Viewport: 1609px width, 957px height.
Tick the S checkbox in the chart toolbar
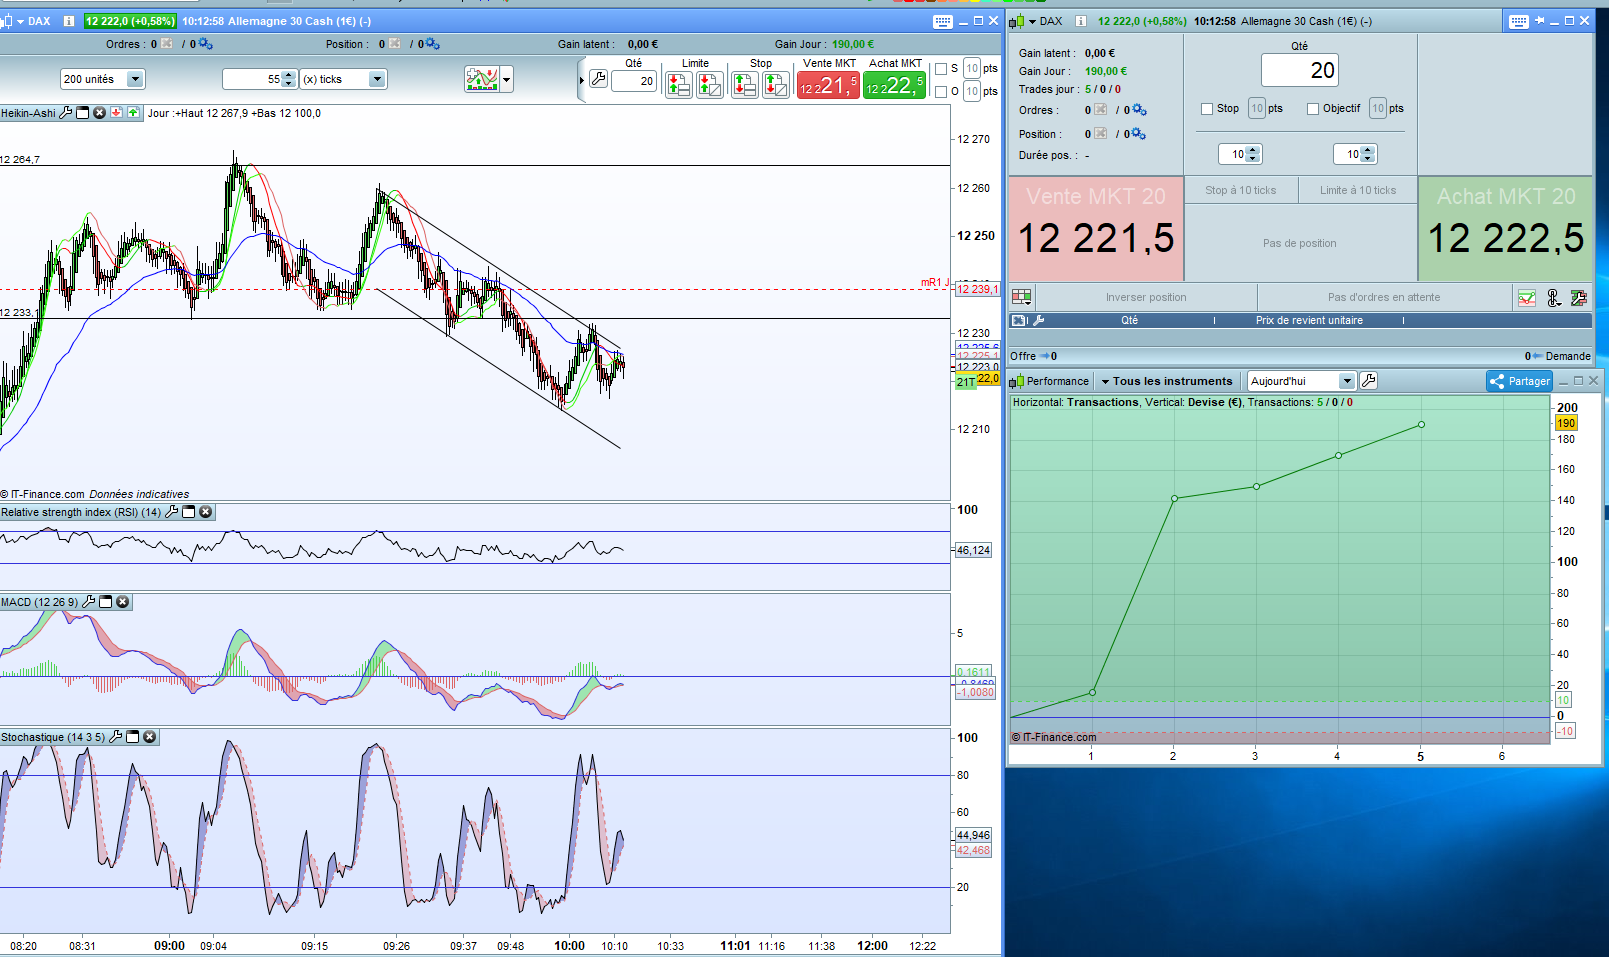pyautogui.click(x=941, y=69)
